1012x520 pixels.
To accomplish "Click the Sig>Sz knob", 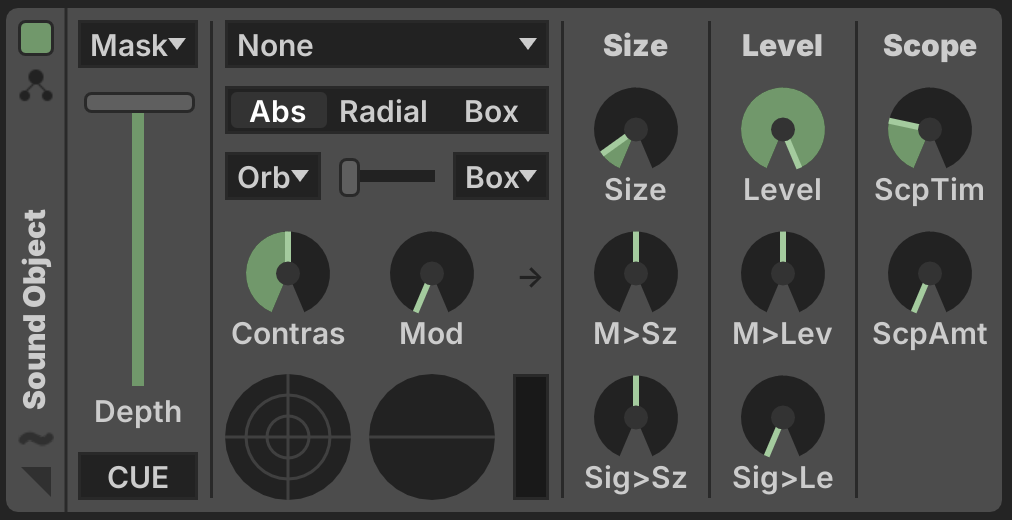I will click(x=636, y=417).
